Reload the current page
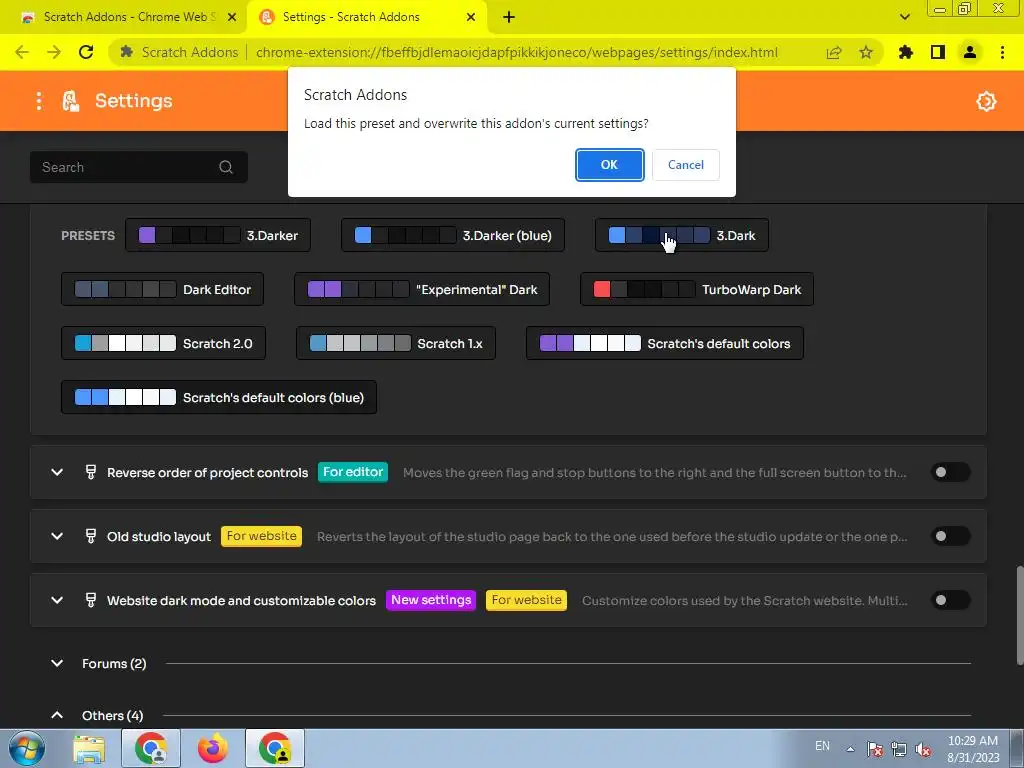Screen dimensions: 1024x768 click(86, 52)
